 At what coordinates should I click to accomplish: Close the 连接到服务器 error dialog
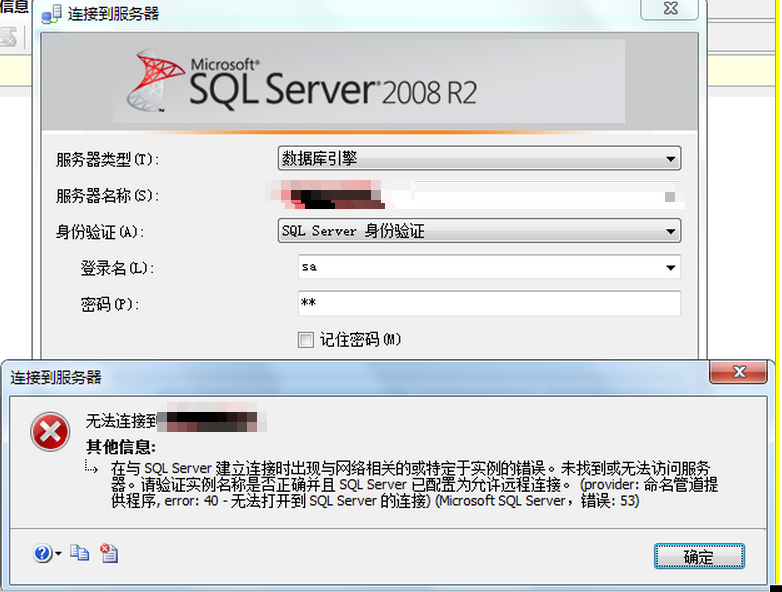click(739, 372)
